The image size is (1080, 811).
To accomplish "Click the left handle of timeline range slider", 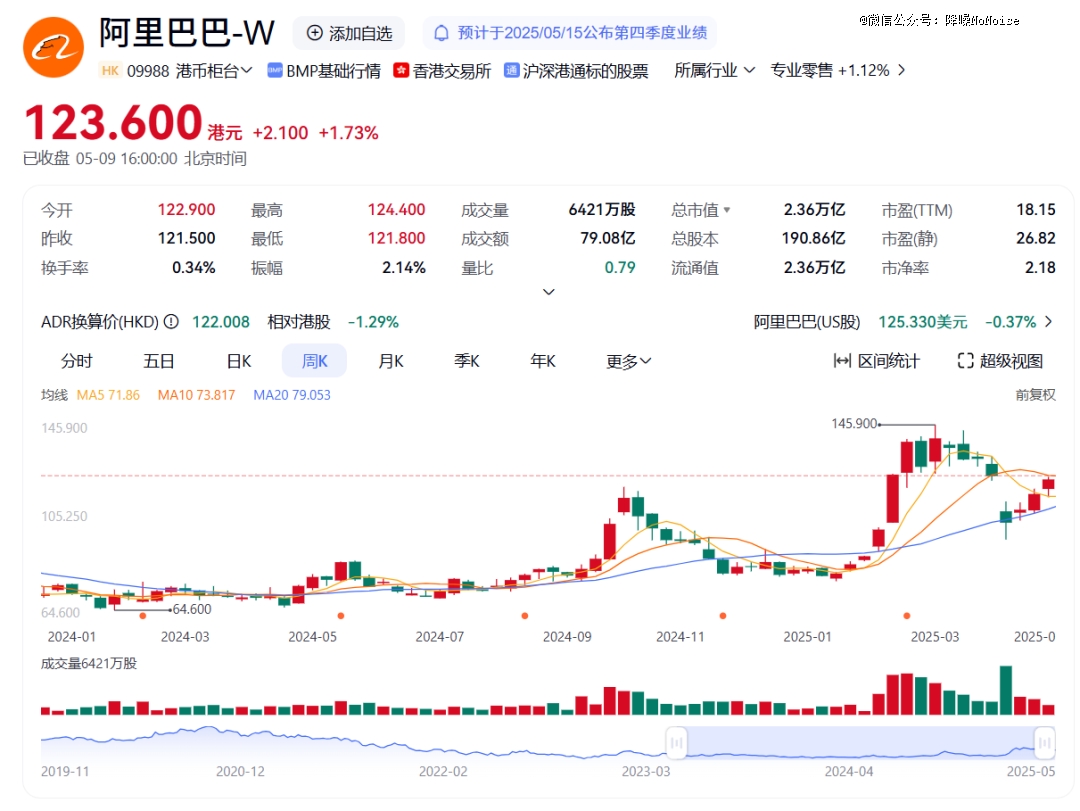I will (x=677, y=742).
